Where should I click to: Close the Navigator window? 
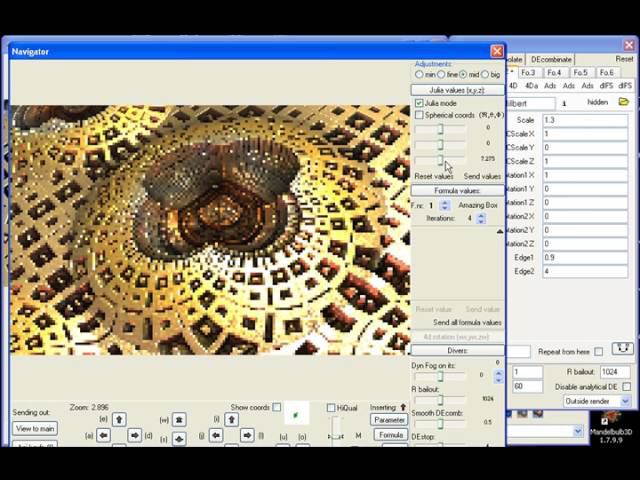click(x=497, y=51)
